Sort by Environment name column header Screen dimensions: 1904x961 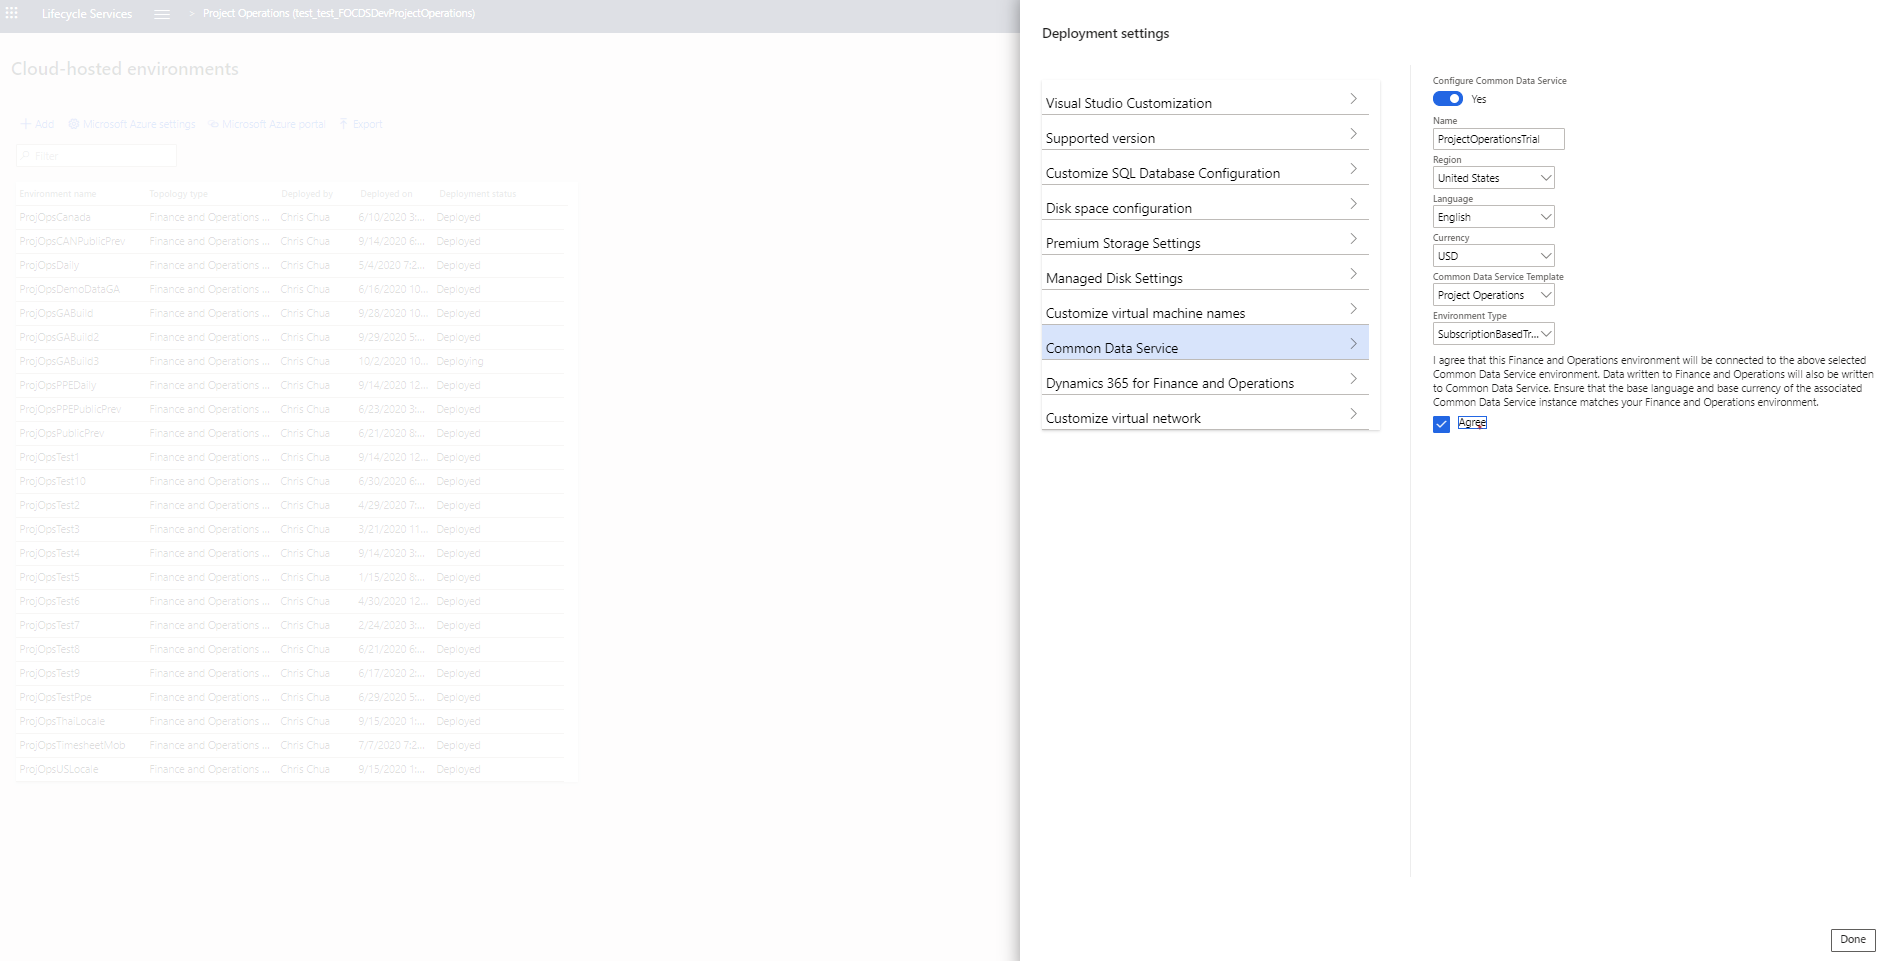coord(58,194)
